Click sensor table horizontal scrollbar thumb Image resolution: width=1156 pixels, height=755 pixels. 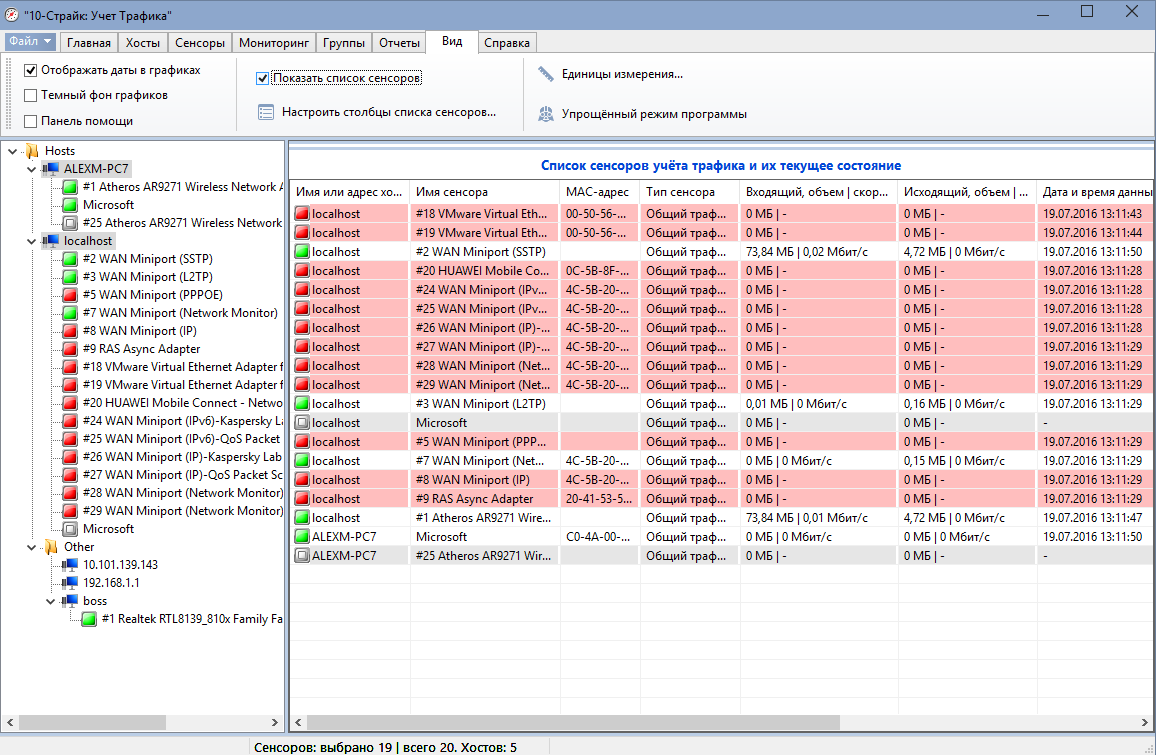pos(573,723)
